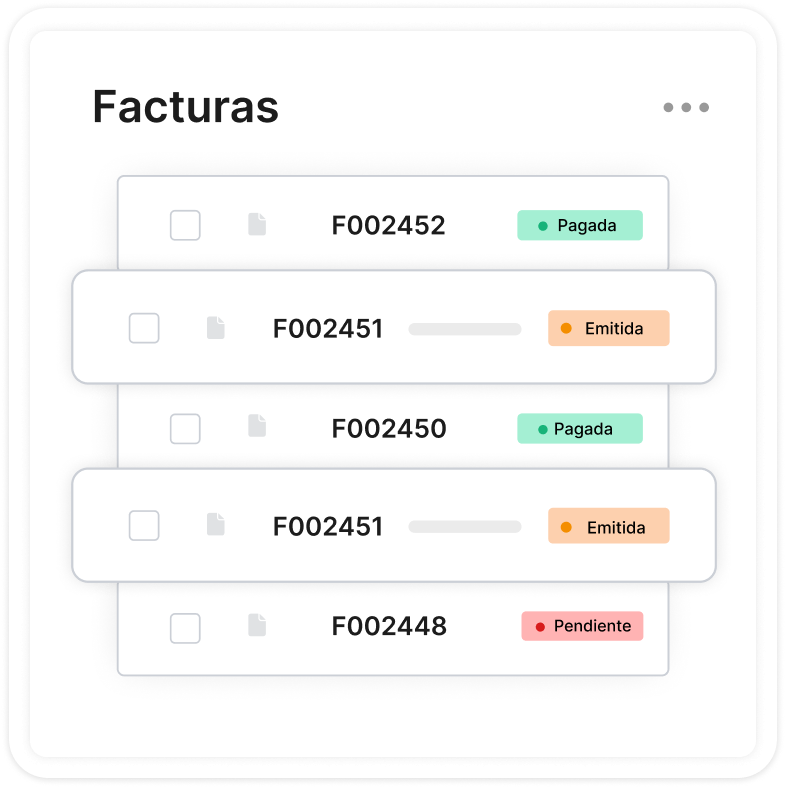Viewport: 786px width, 788px height.
Task: Open invoice number F002448
Action: click(x=388, y=627)
